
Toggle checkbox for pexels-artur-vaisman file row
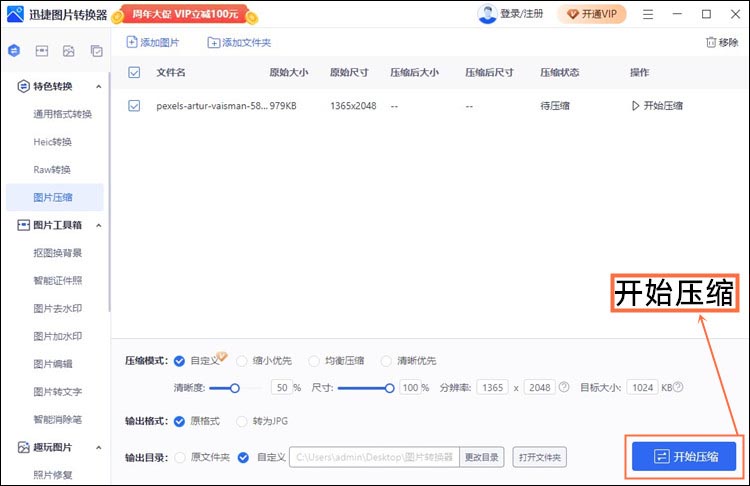[134, 106]
